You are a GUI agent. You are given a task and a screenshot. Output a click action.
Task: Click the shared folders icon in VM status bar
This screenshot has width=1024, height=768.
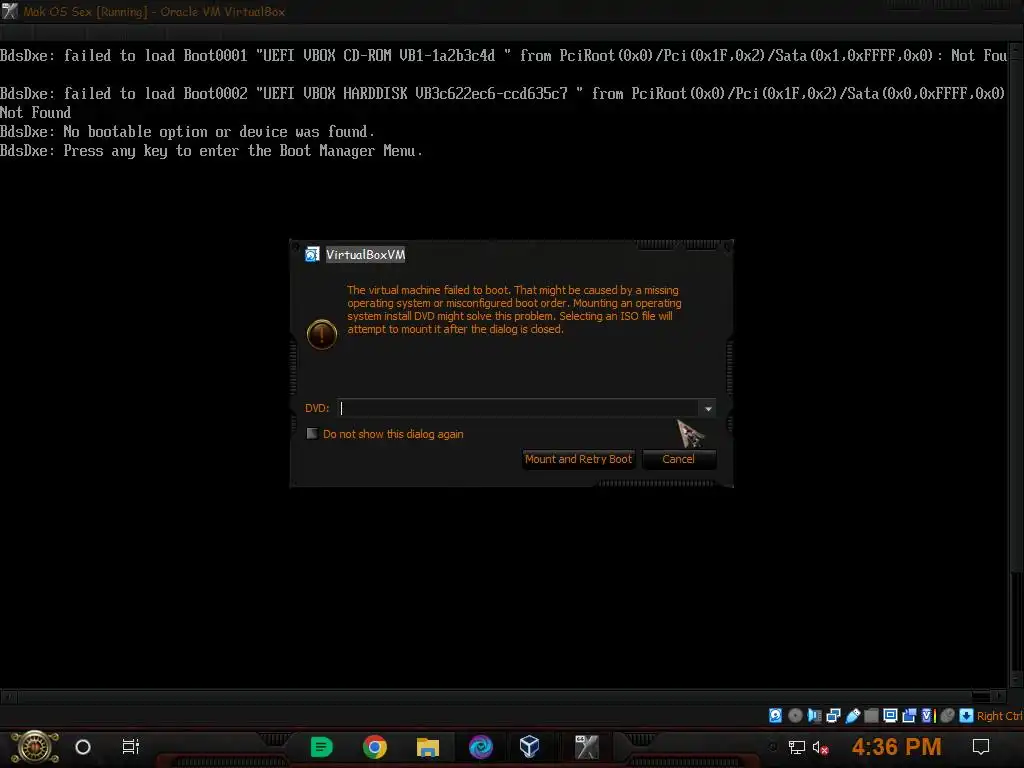click(x=871, y=716)
